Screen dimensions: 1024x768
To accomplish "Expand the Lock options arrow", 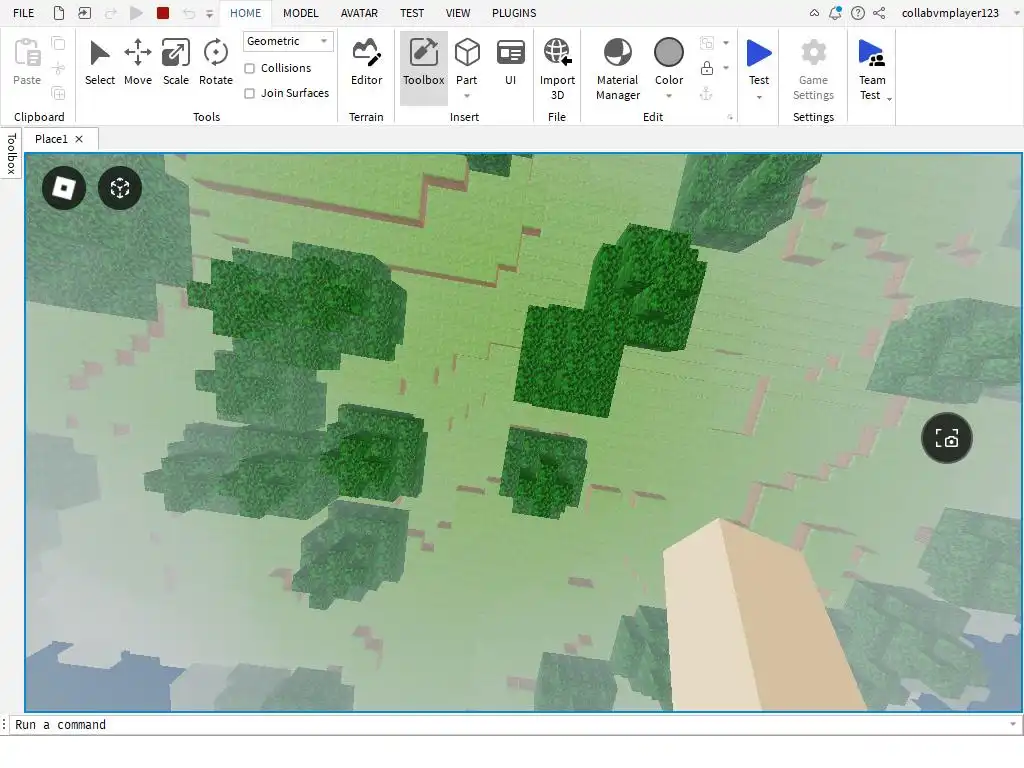I will coord(726,68).
